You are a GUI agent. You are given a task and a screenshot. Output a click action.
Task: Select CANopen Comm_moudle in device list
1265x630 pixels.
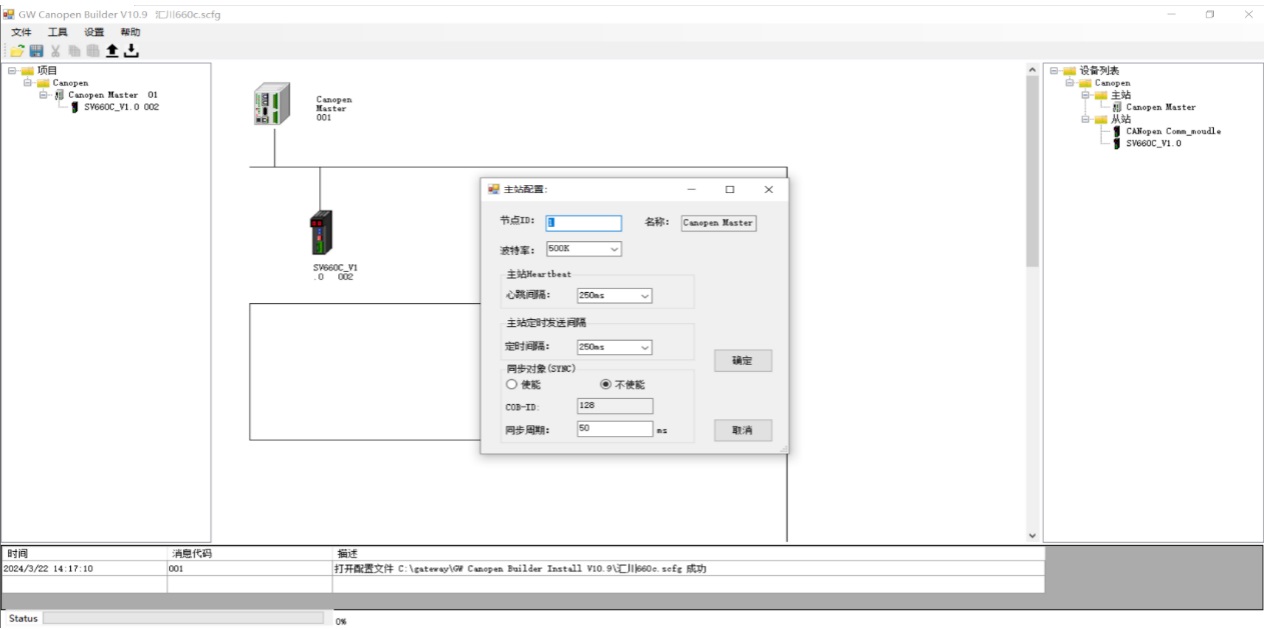[1172, 131]
